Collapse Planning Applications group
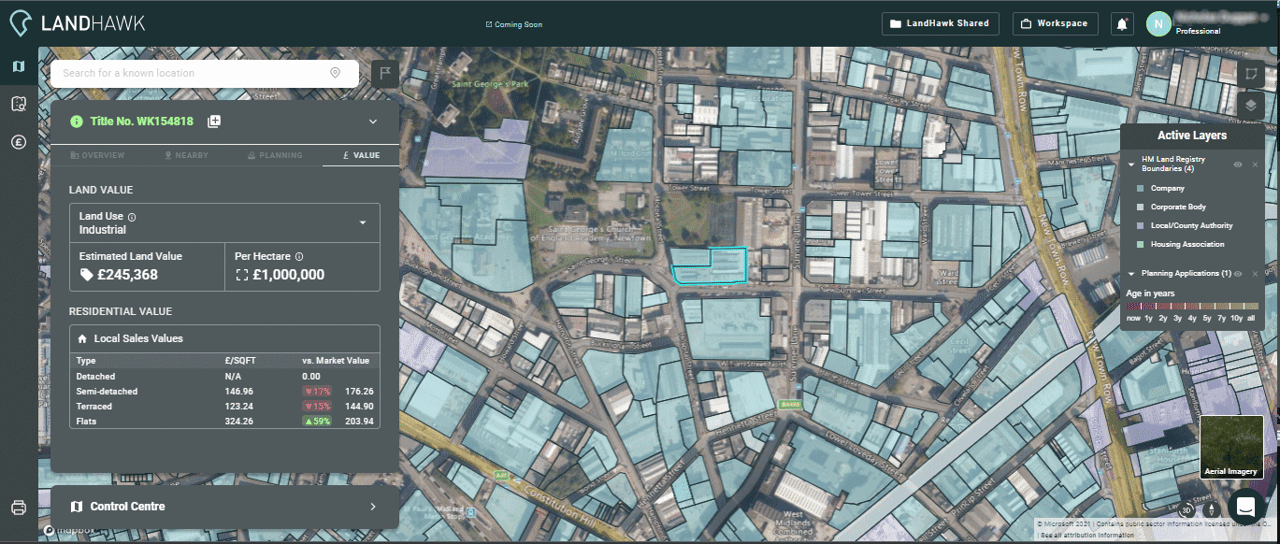 coord(1131,274)
